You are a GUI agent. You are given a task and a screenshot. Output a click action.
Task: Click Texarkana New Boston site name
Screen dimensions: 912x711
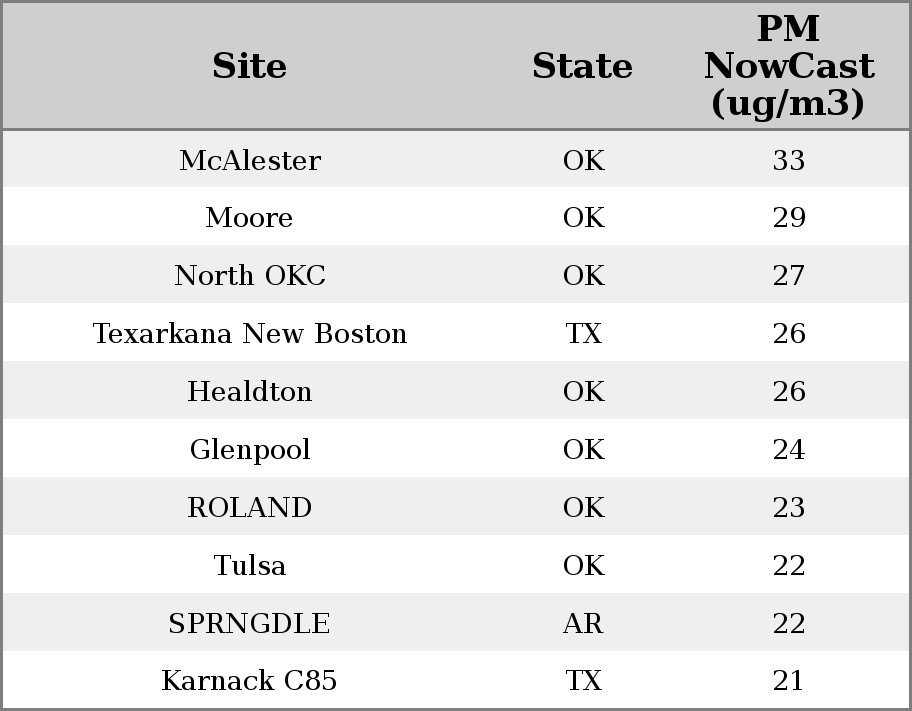click(249, 334)
